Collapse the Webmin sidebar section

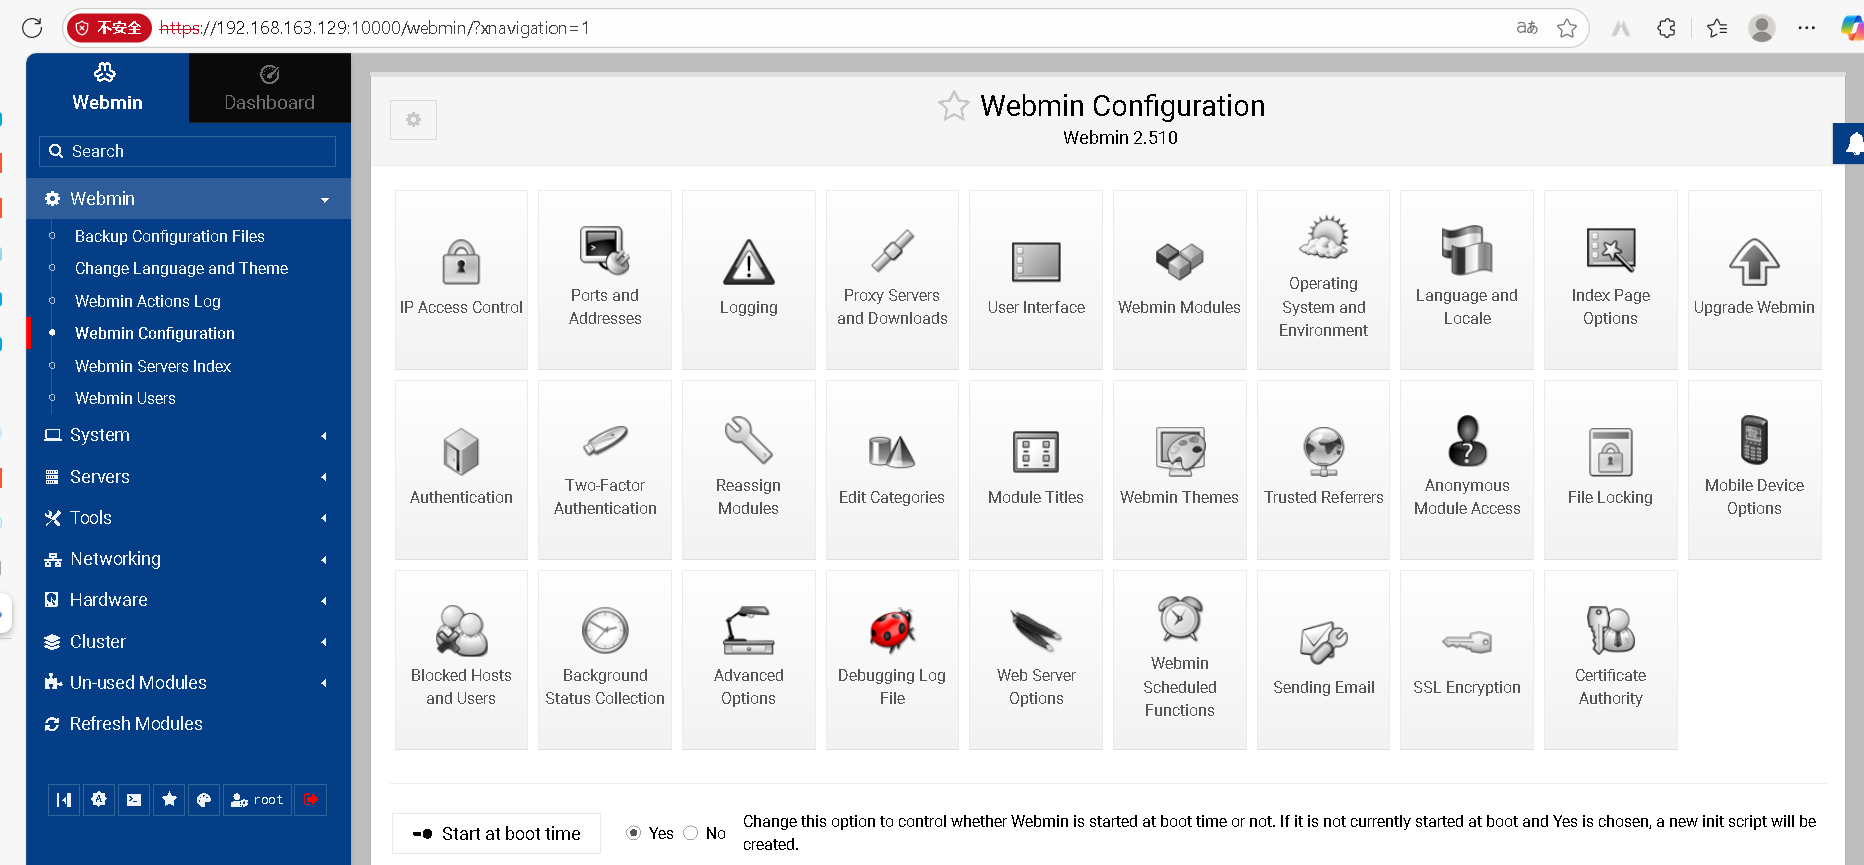click(188, 199)
